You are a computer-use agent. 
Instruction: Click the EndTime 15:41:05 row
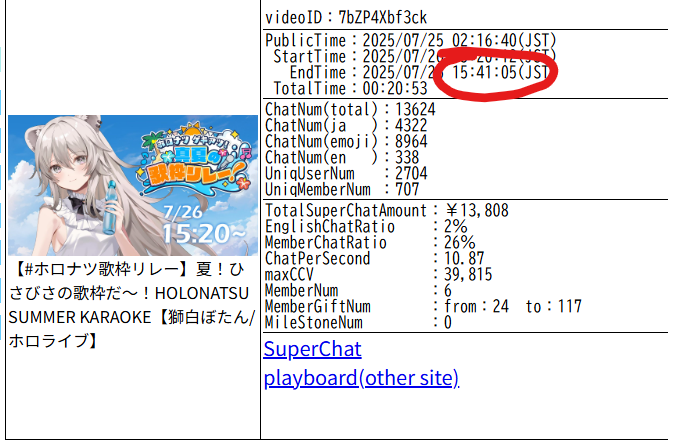coord(420,73)
